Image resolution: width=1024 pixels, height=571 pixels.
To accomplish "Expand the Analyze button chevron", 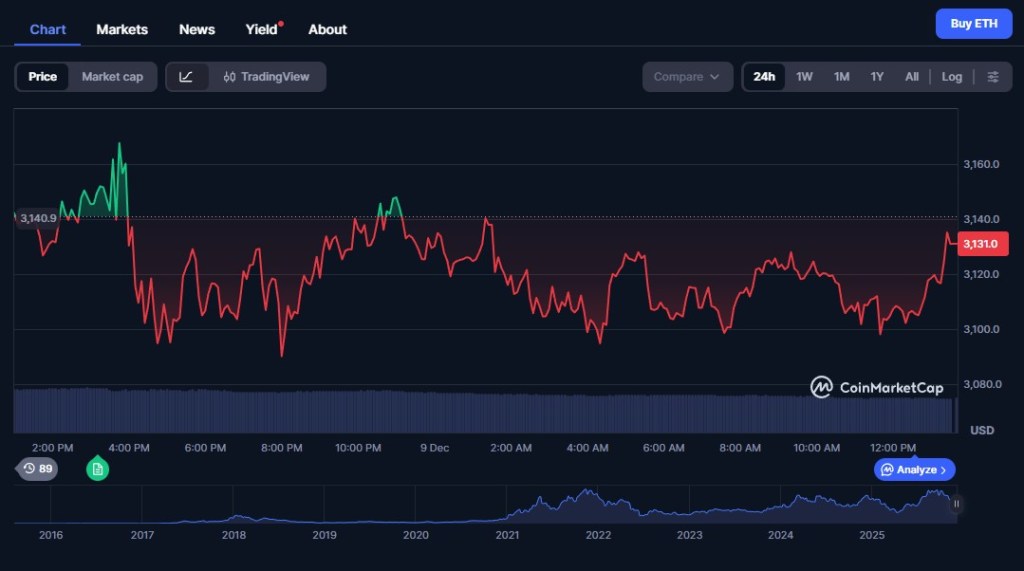I will pyautogui.click(x=943, y=470).
